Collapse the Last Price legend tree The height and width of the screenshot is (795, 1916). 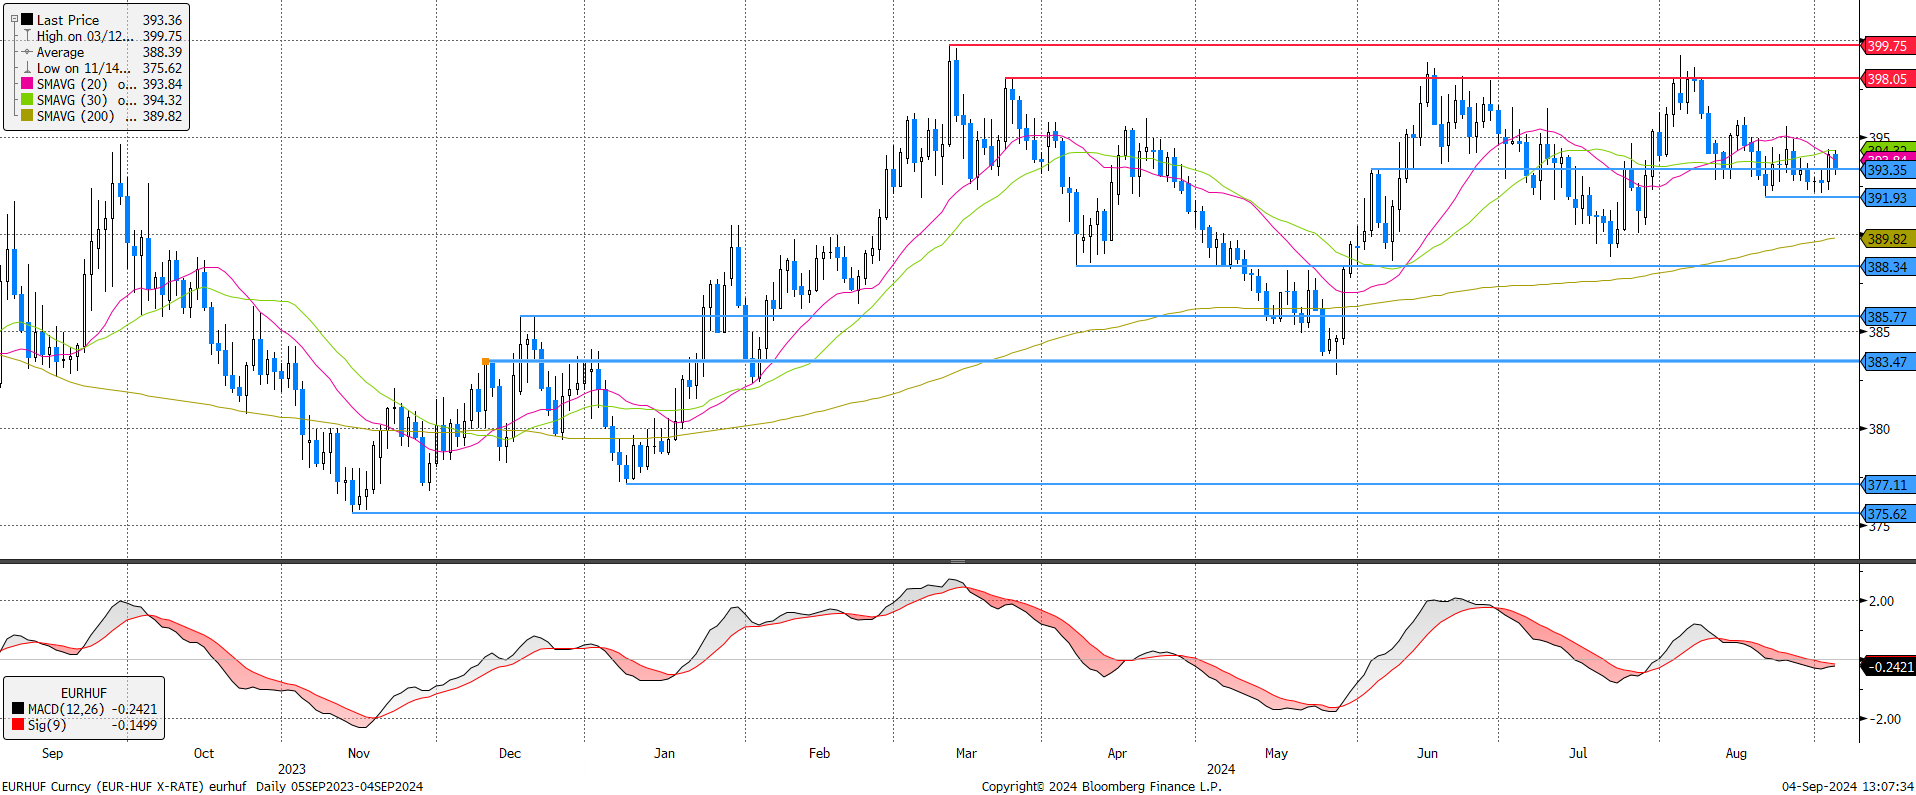(14, 19)
